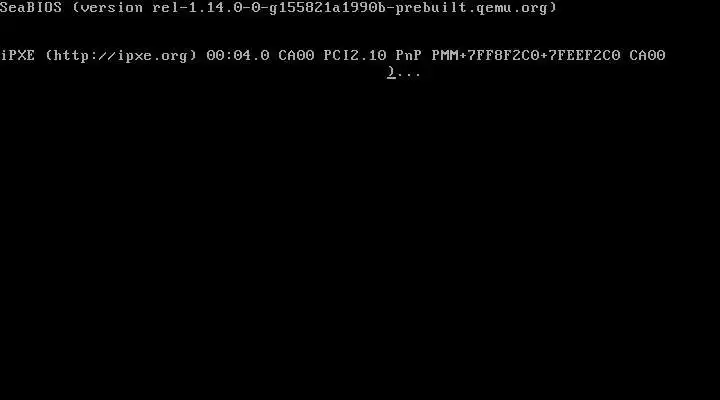Click the three dots after the cursor
The width and height of the screenshot is (720, 400).
point(409,73)
